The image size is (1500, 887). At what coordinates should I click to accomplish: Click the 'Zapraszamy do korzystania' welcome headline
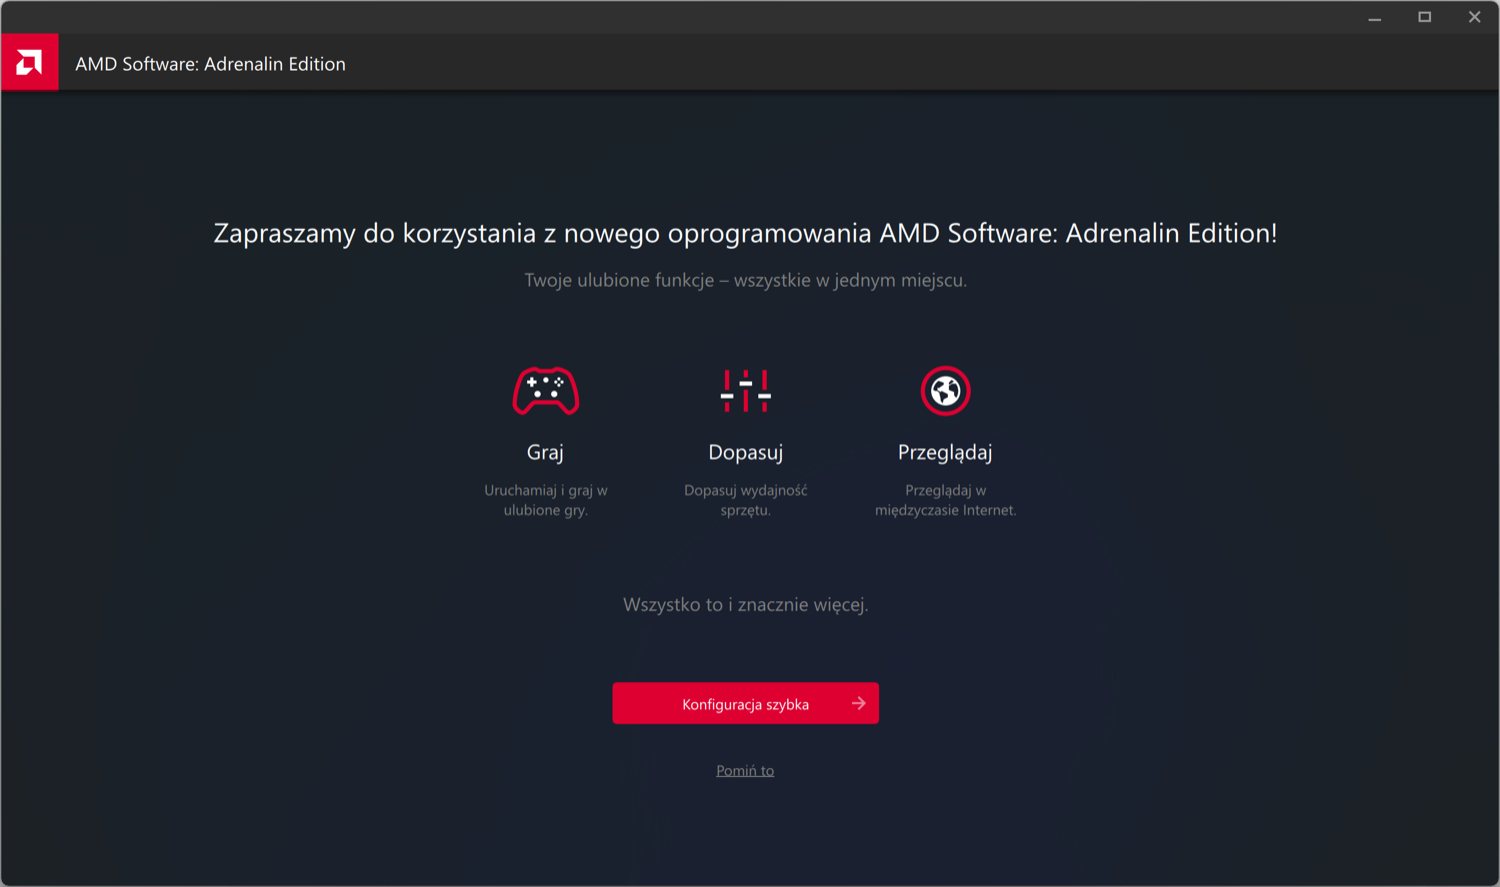[x=746, y=233]
